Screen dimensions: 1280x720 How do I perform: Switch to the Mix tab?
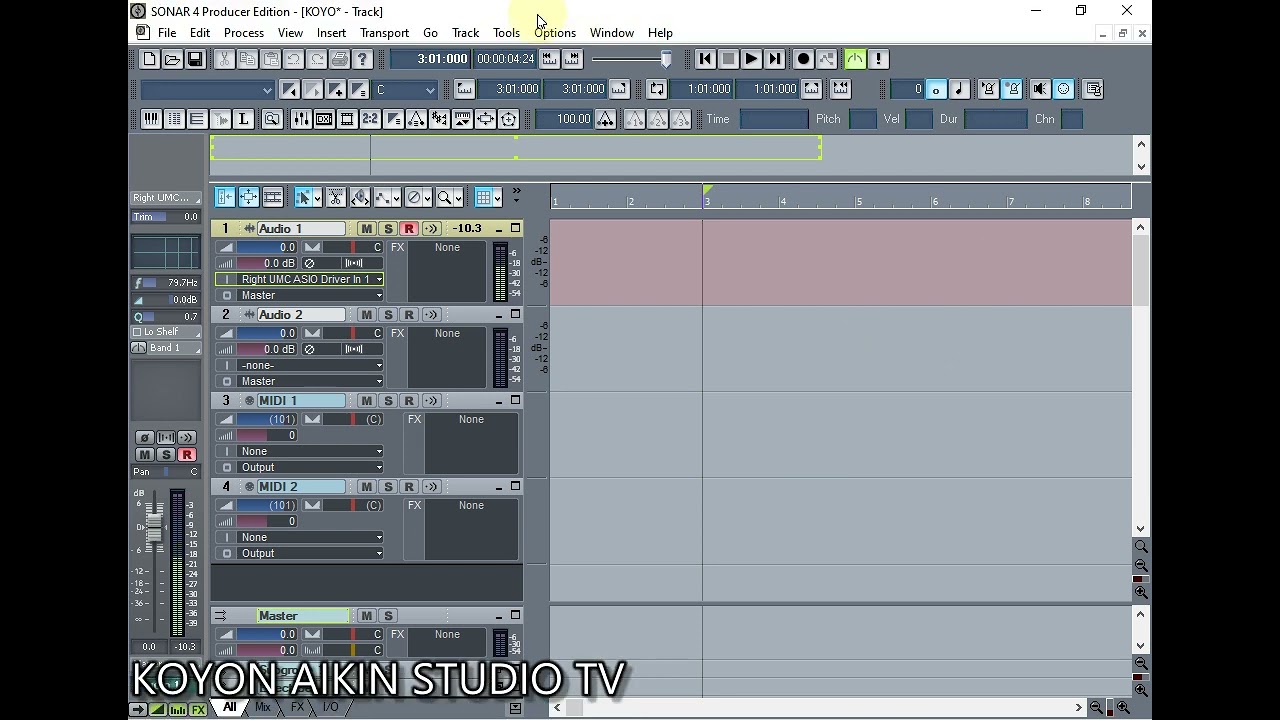(x=263, y=708)
